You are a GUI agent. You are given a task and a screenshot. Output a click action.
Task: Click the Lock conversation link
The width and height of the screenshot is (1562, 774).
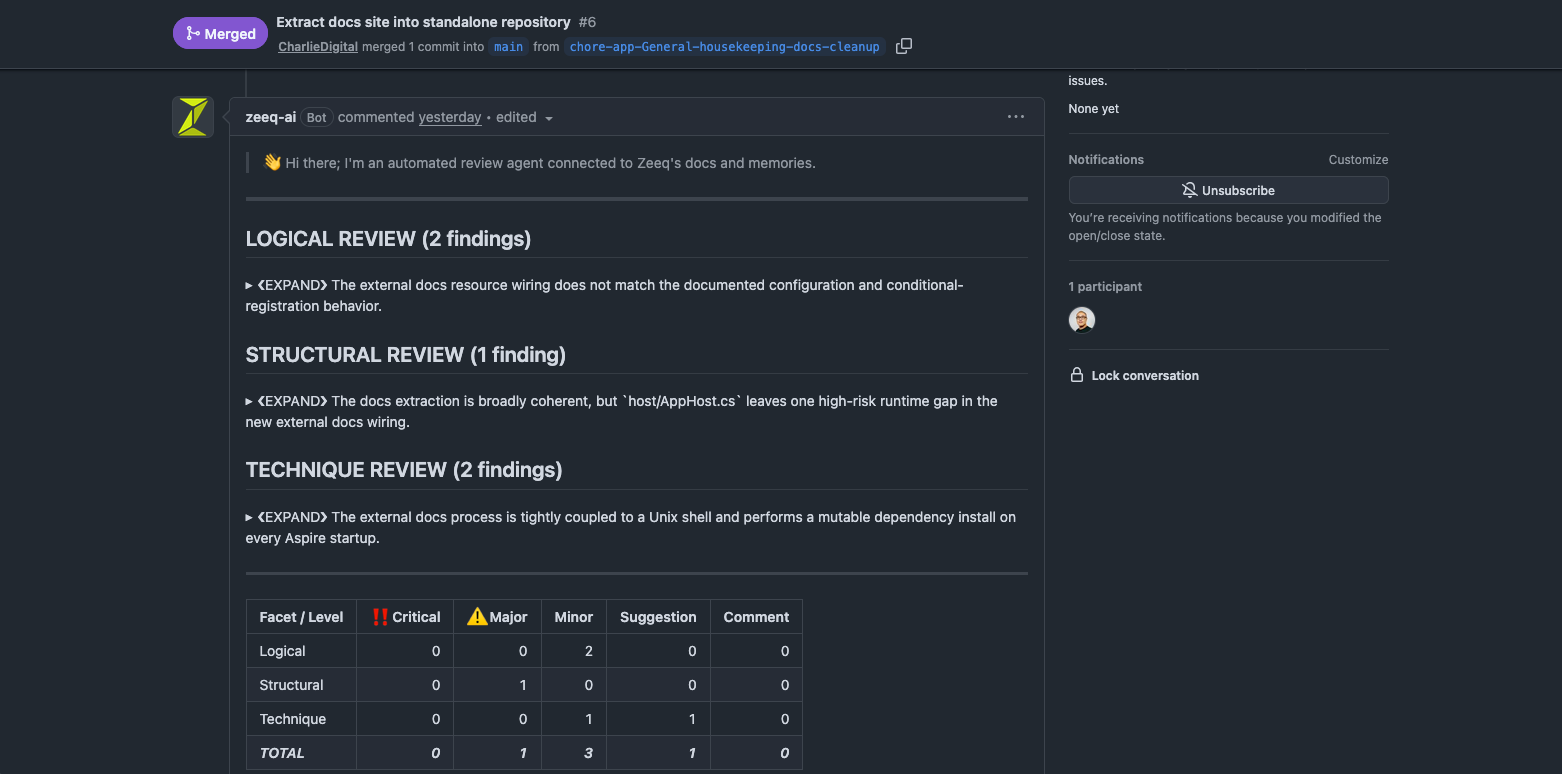(x=1134, y=376)
